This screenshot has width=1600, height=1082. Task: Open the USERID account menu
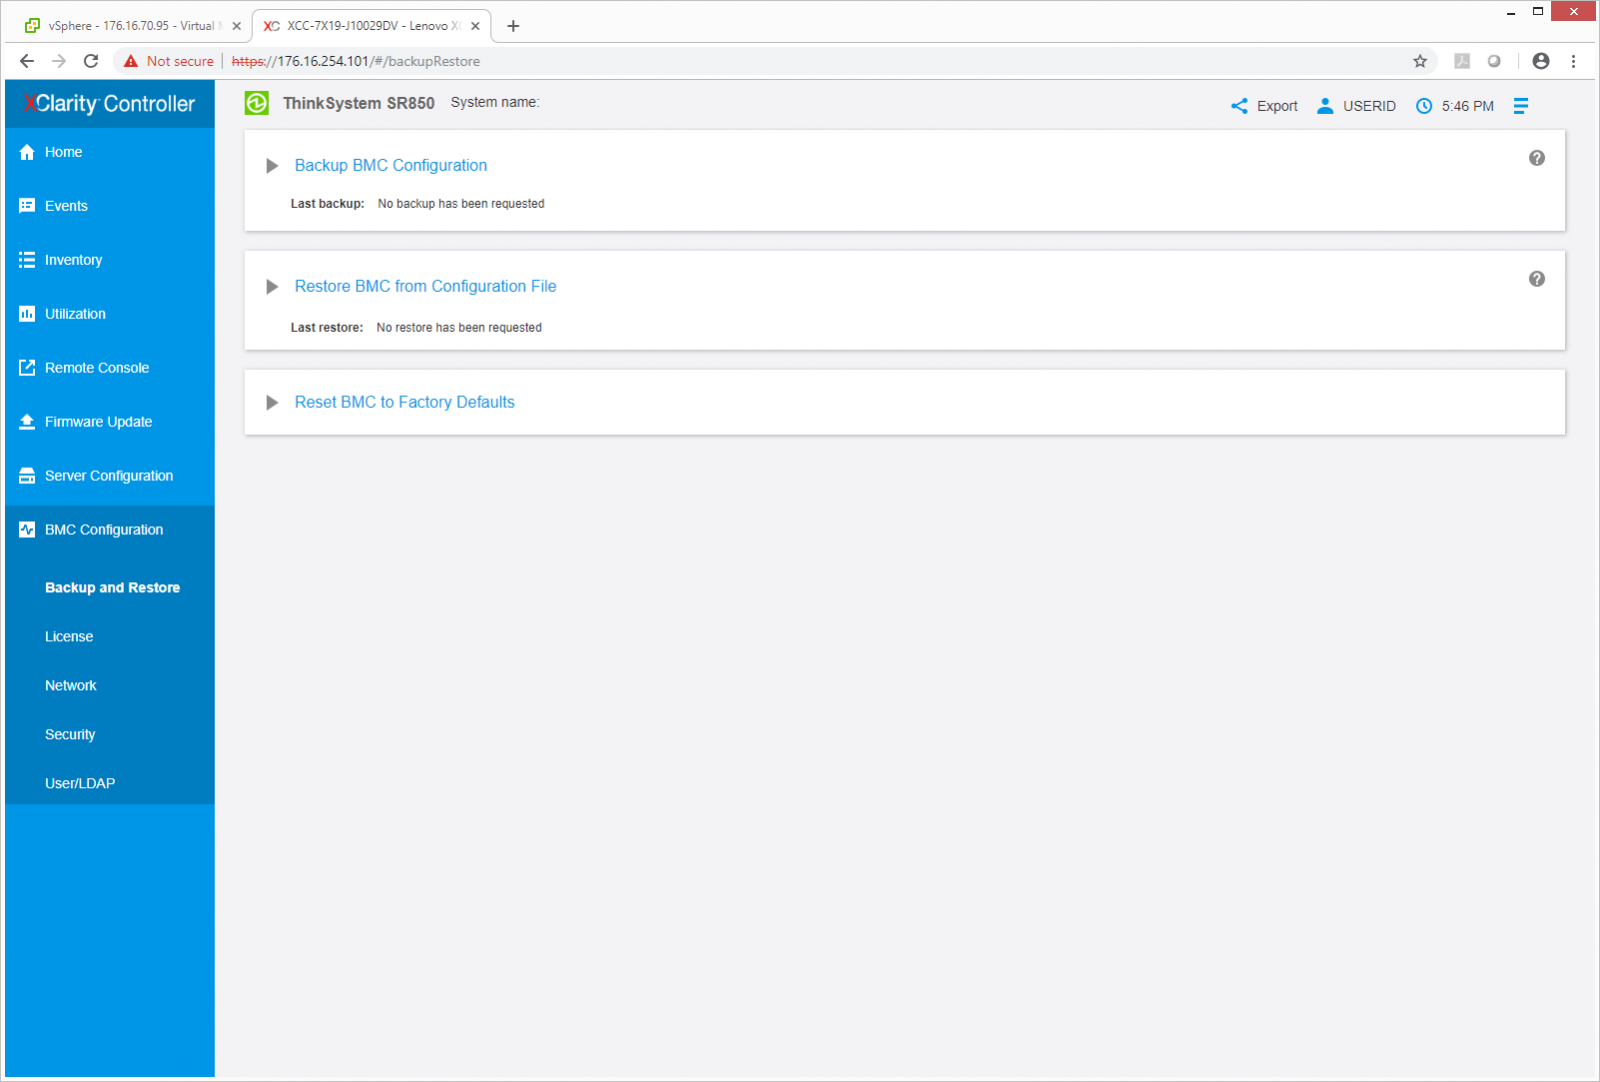(1357, 106)
